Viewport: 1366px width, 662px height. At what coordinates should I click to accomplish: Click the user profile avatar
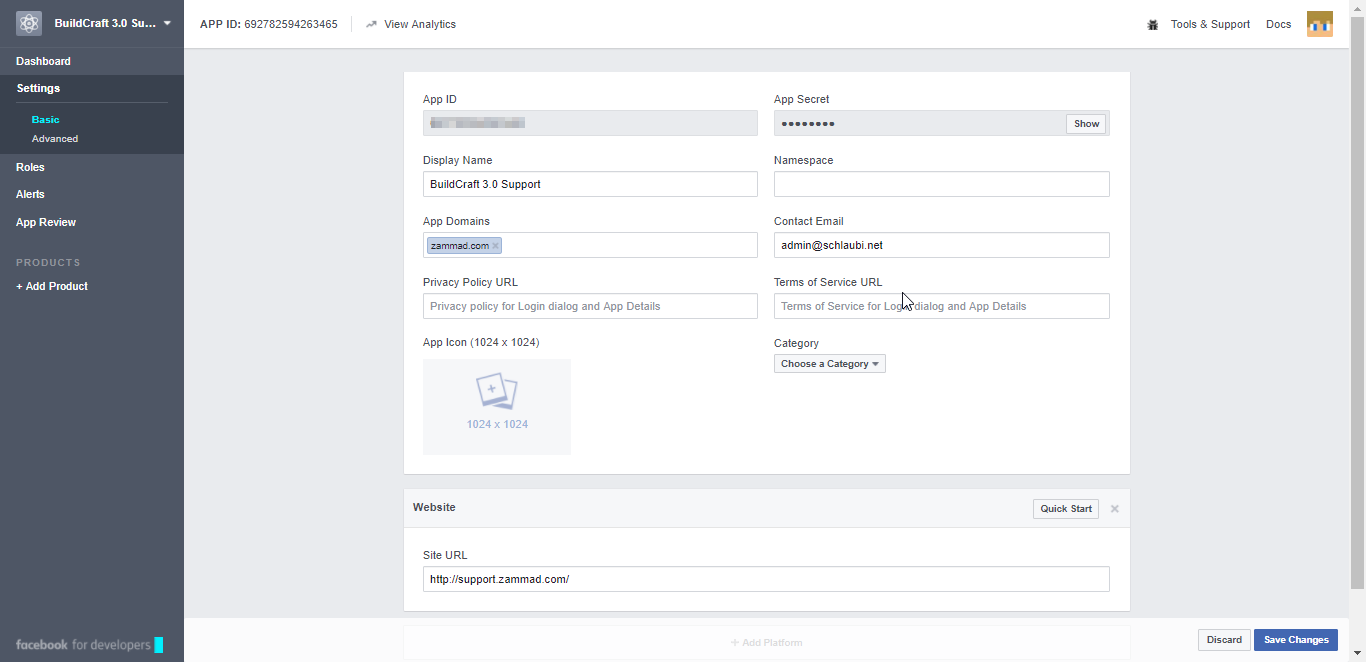1319,24
